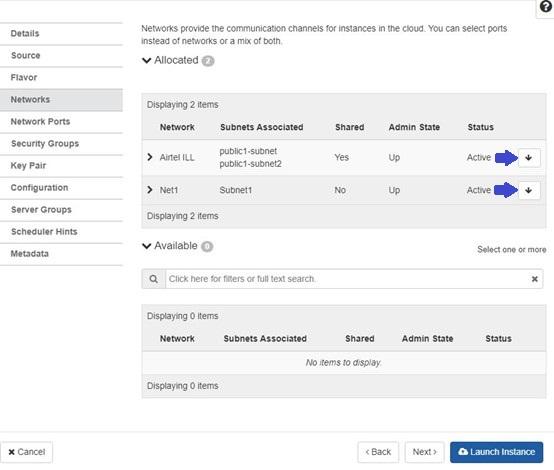Expand the Net1 row details
Screen dimensions: 554x470
tap(150, 190)
